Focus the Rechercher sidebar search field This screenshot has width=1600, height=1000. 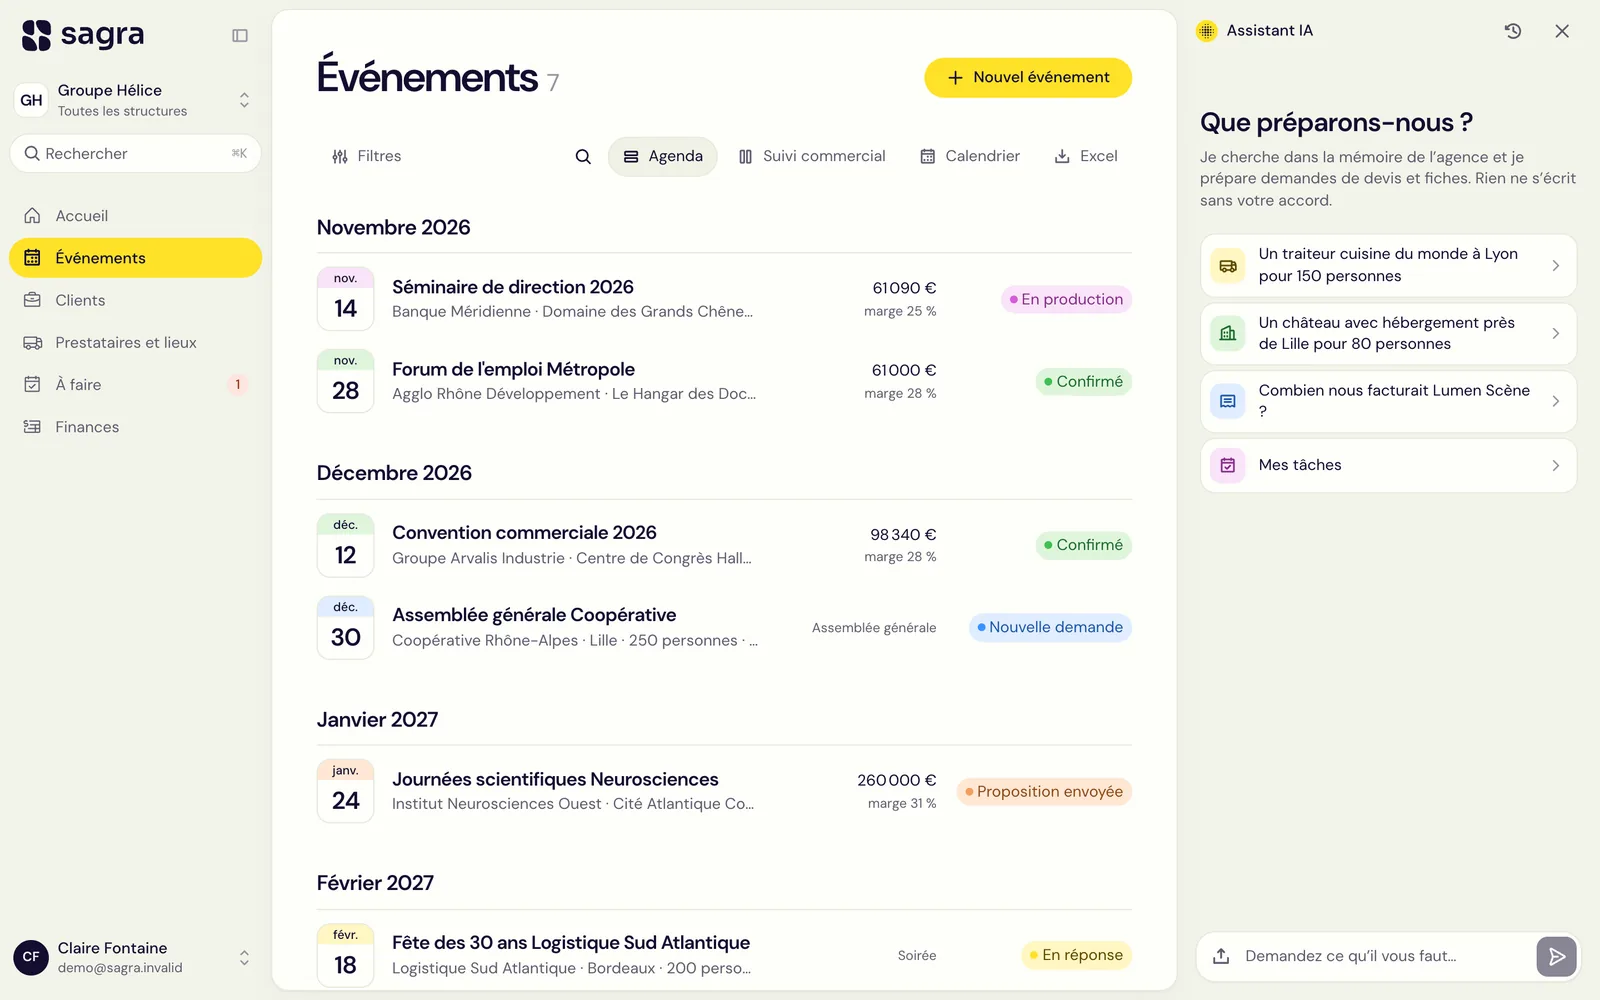tap(136, 154)
